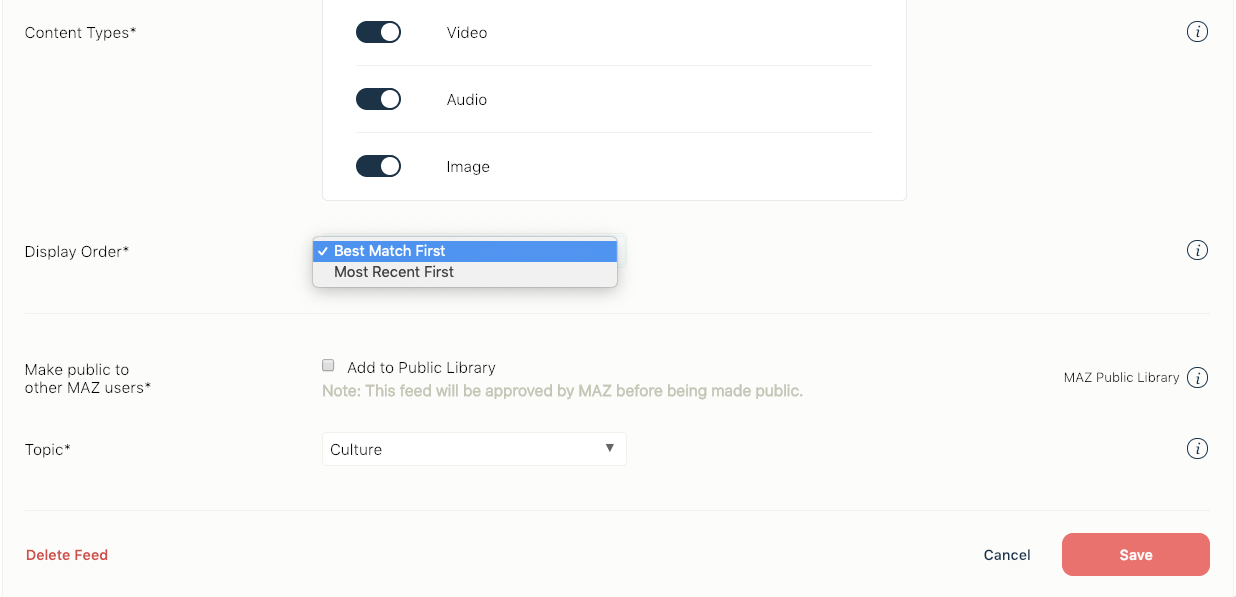The height and width of the screenshot is (597, 1236).
Task: Click the info icon for Display Order
Action: pyautogui.click(x=1197, y=250)
